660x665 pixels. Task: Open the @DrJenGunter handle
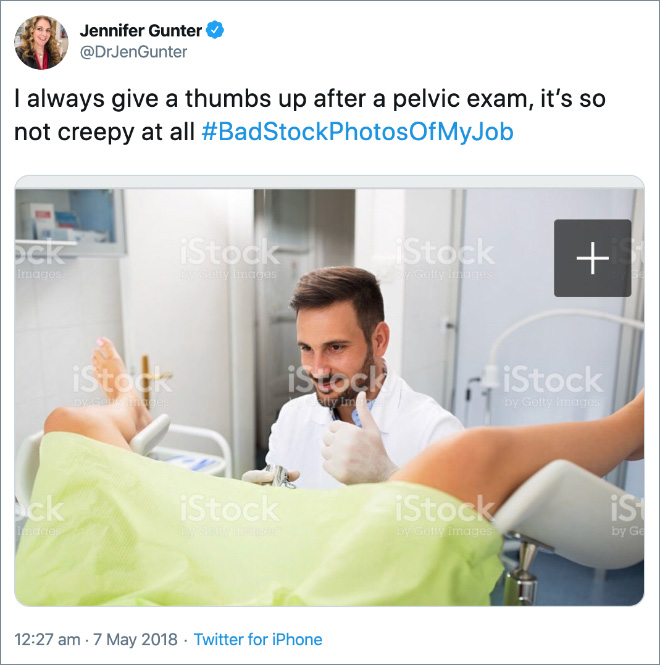133,52
